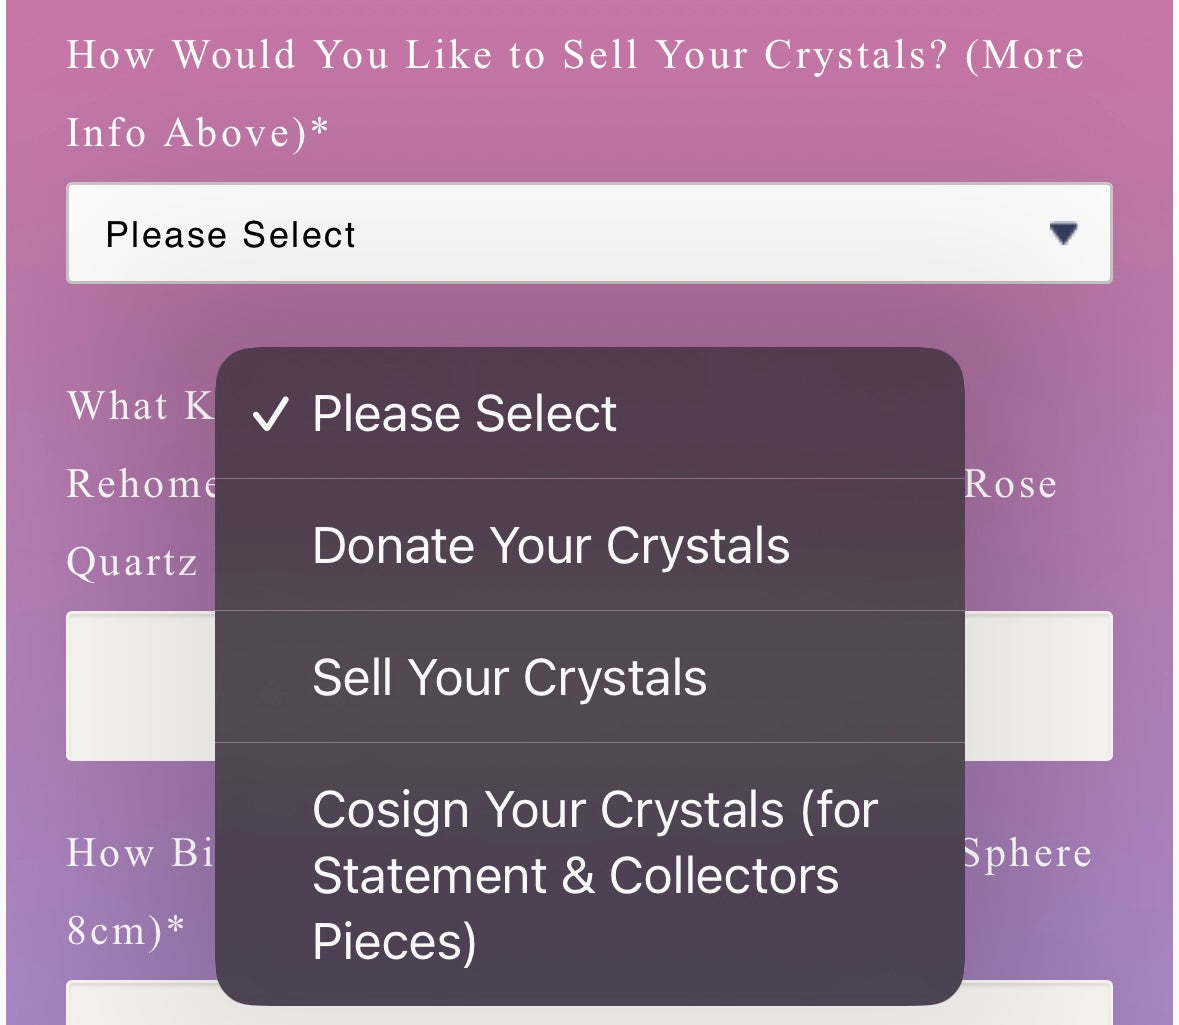Click the 'Quartz' text left of menu
Screen dimensions: 1179x1025
[131, 562]
